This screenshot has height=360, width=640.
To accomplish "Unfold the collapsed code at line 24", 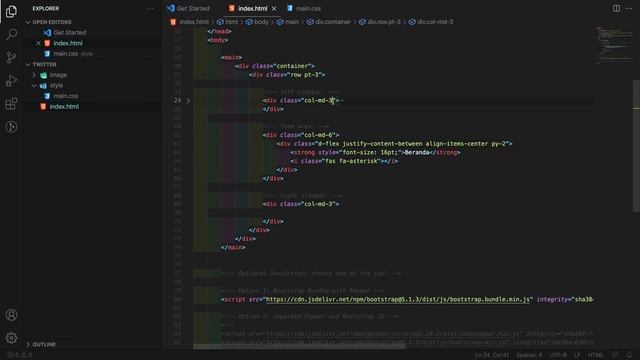I will tap(188, 100).
